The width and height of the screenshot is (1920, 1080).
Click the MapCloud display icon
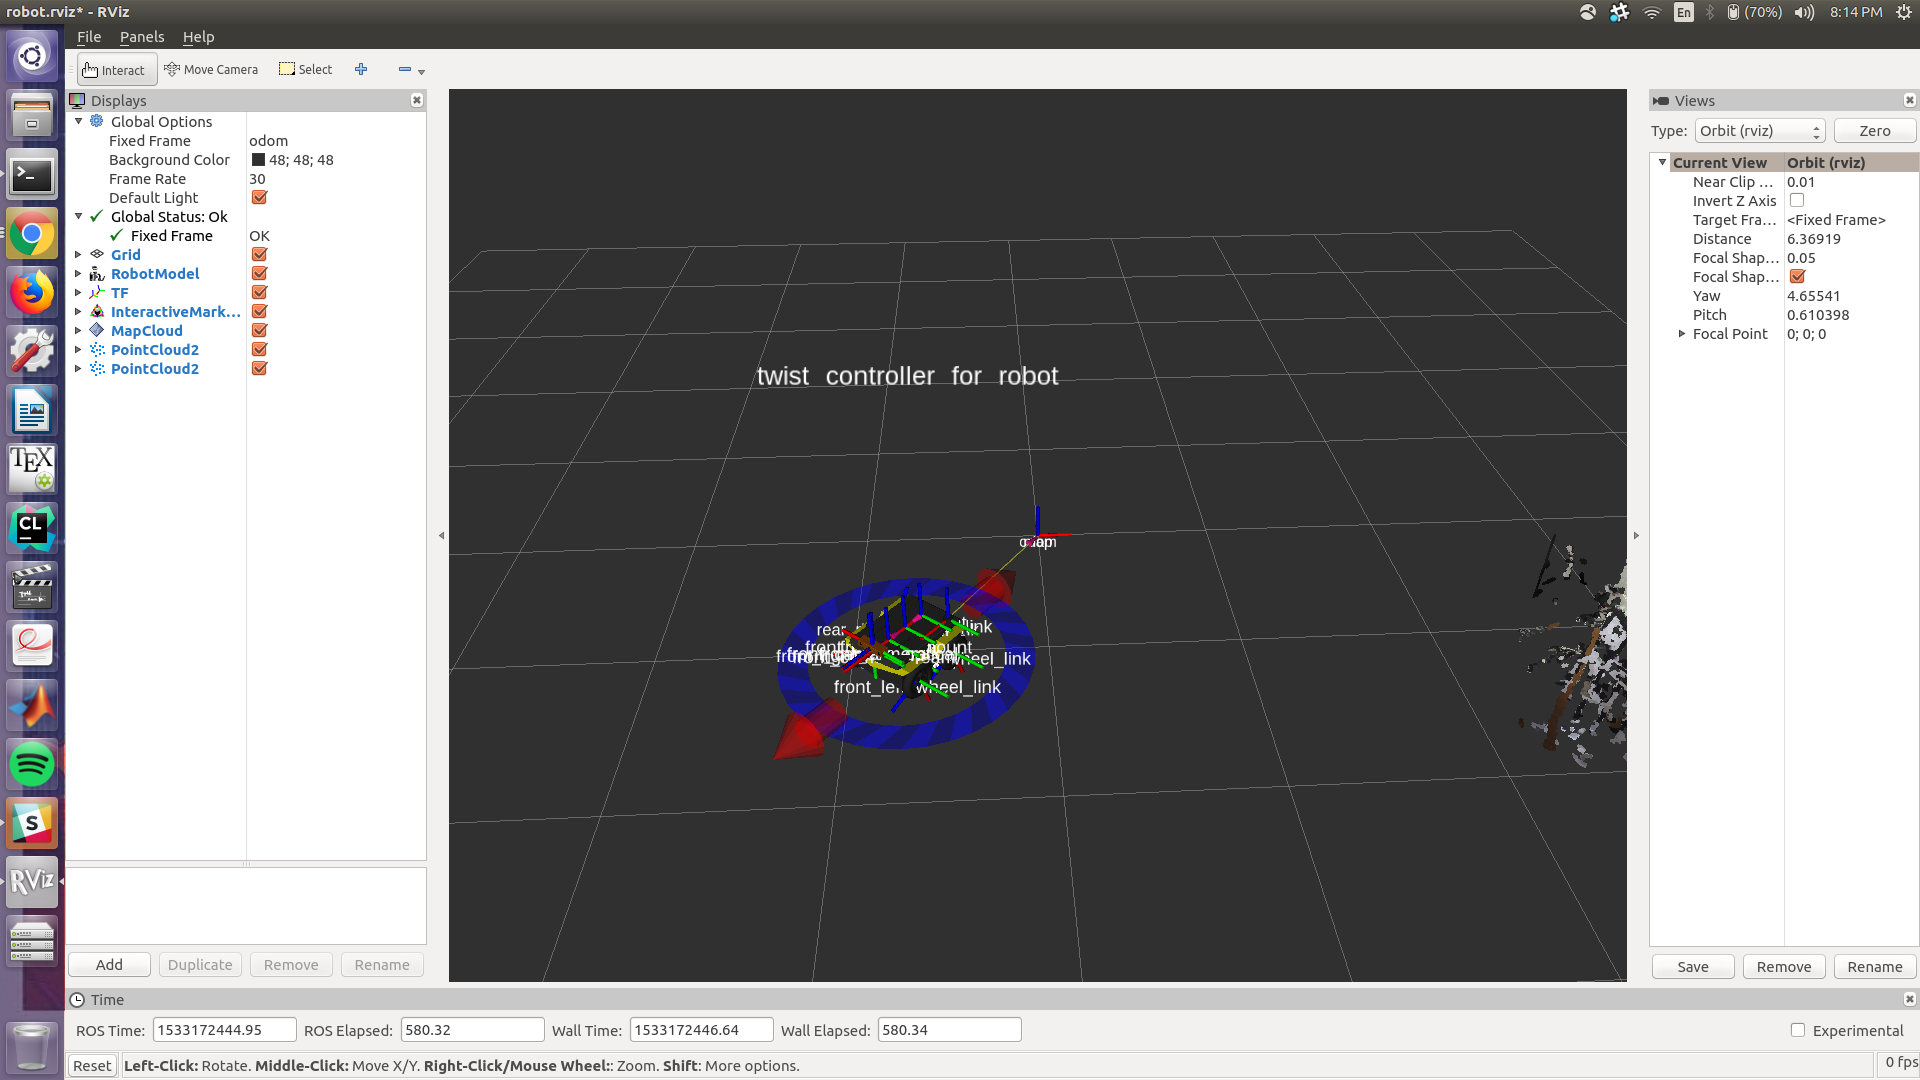[97, 331]
